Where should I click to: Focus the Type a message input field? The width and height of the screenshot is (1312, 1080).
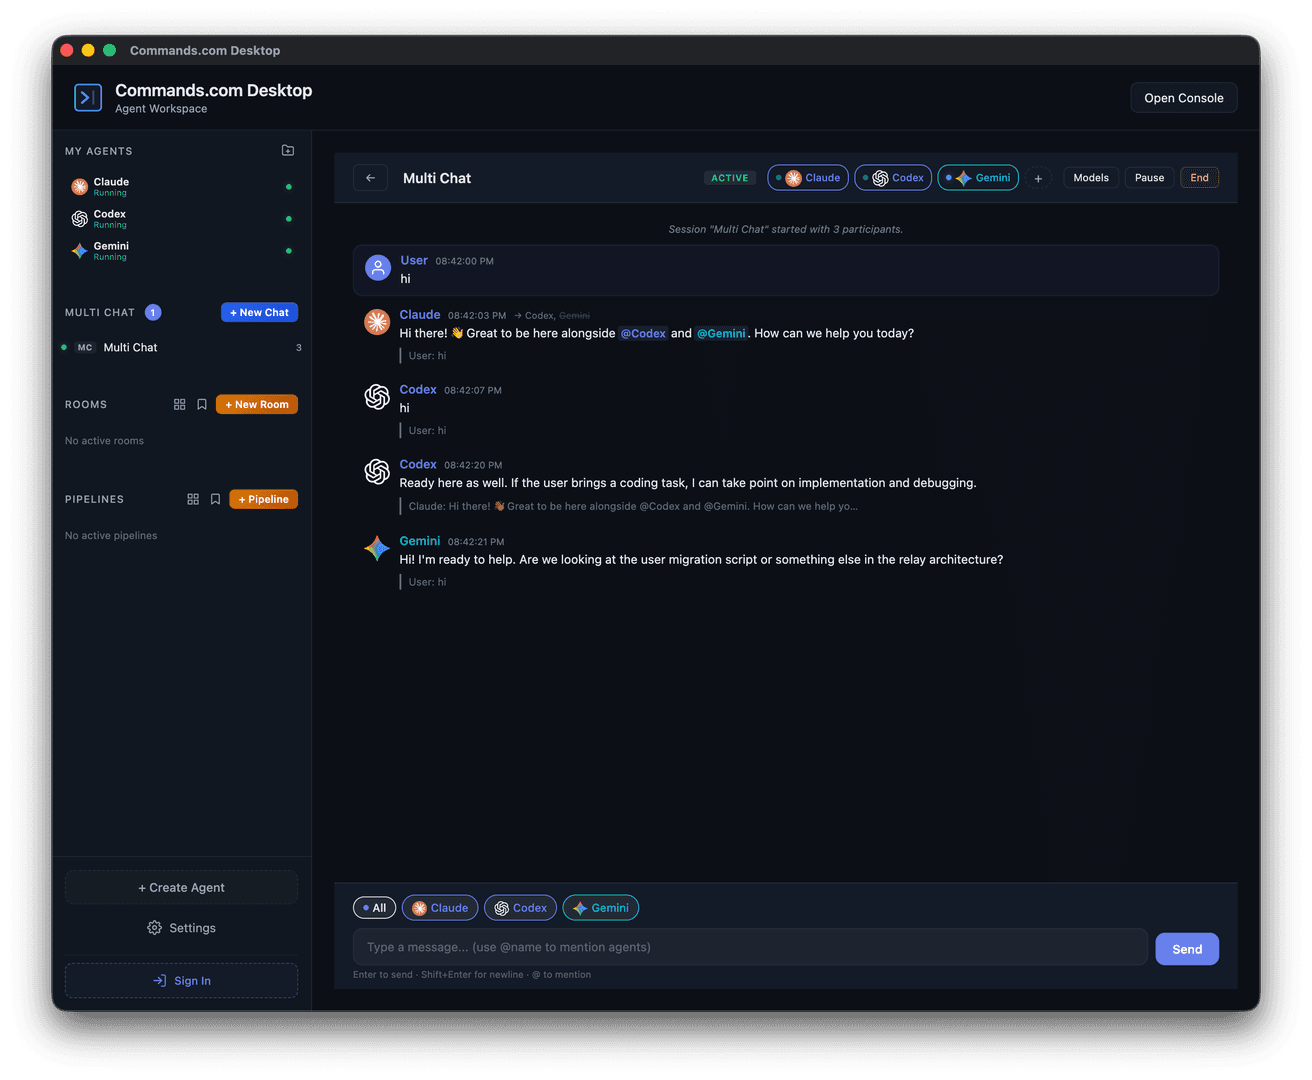[x=750, y=947]
